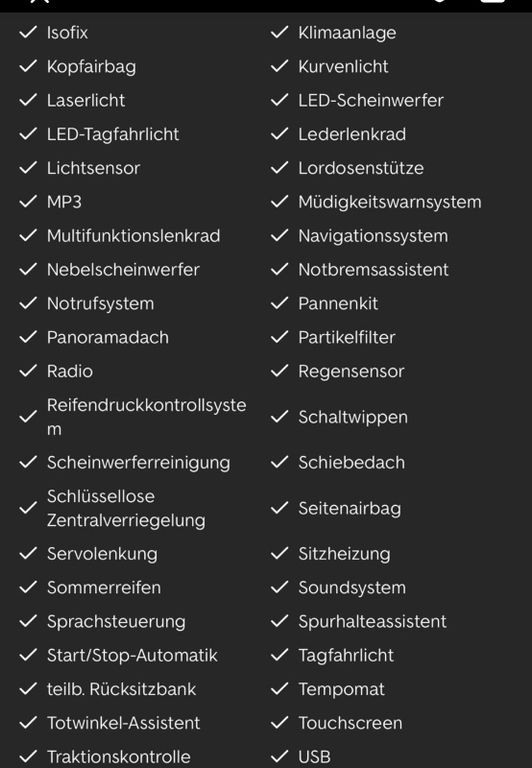Viewport: 532px width, 768px height.
Task: Click the checkmark beside Sitzheizung
Action: [280, 553]
